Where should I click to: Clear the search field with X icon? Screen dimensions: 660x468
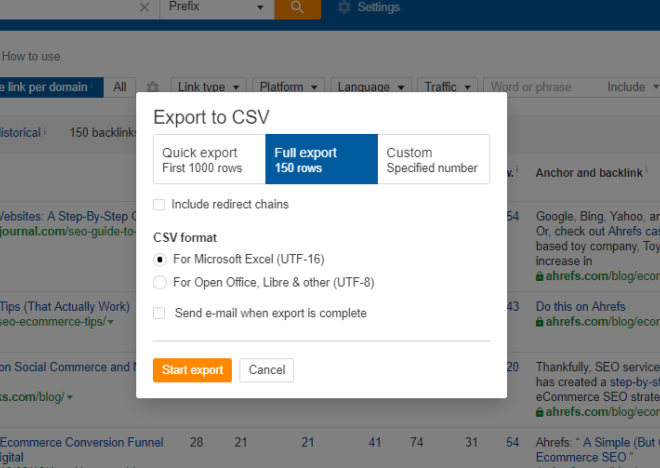[x=144, y=8]
